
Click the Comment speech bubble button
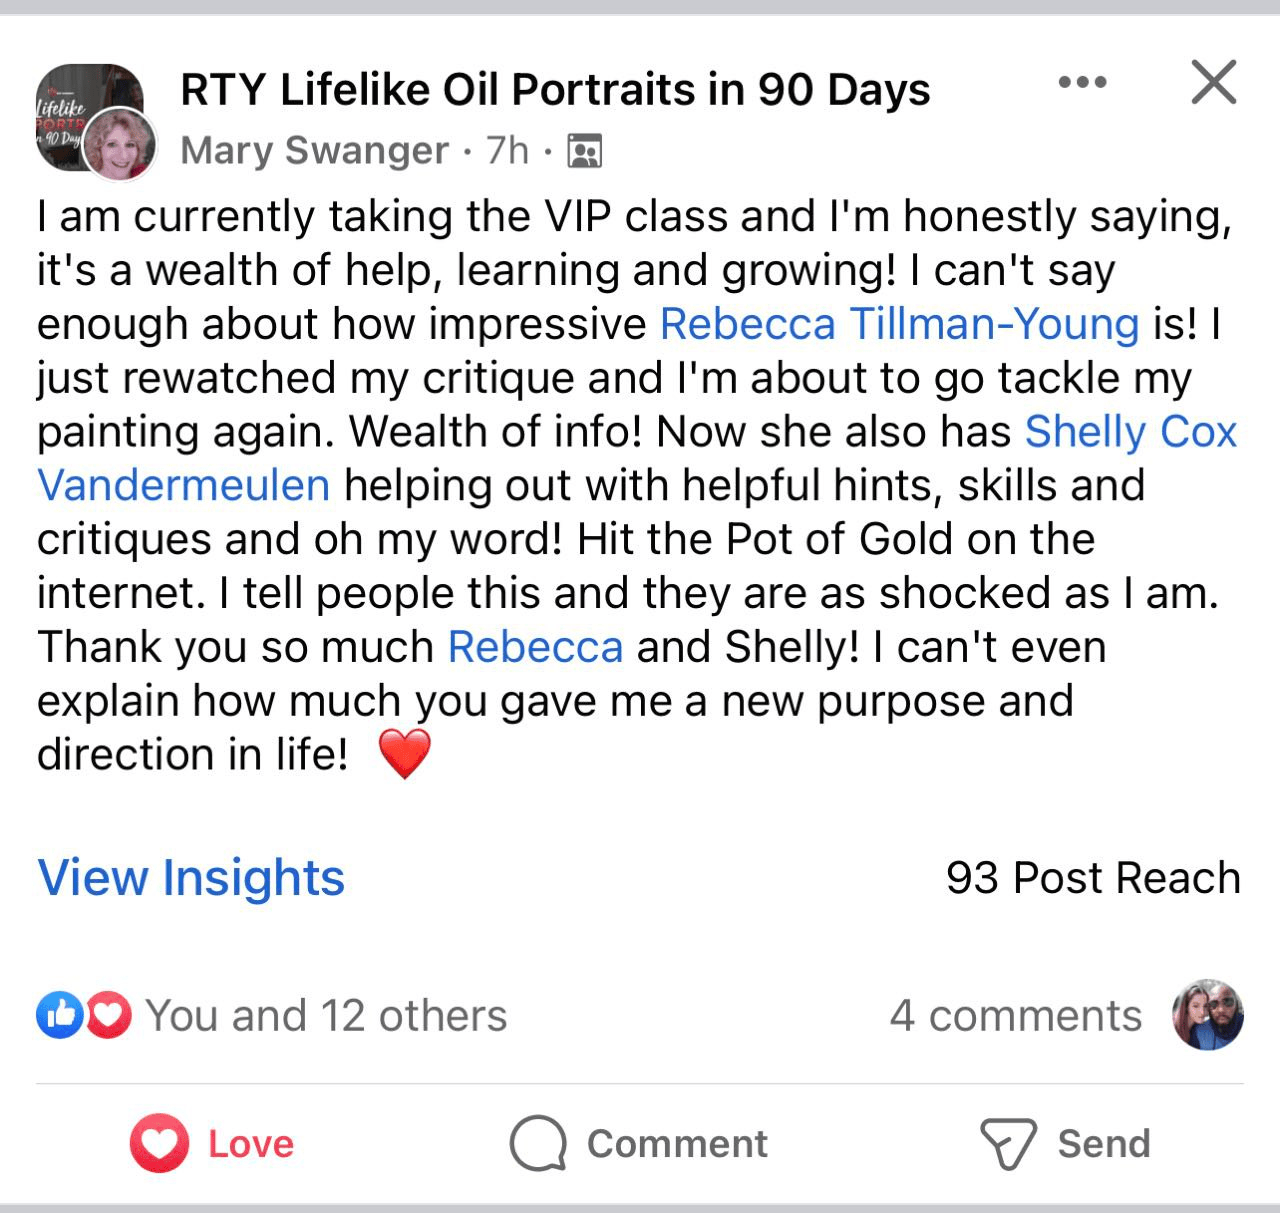click(x=638, y=1143)
